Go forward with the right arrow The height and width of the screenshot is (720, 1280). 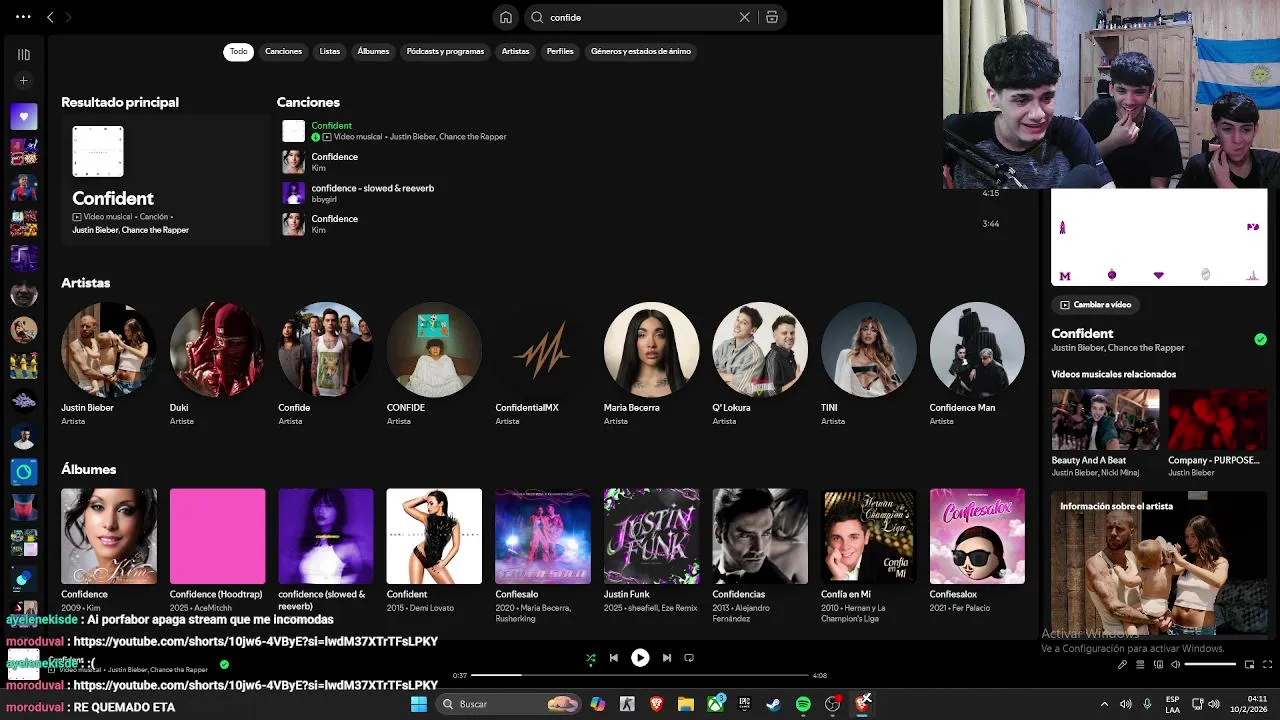tap(68, 17)
